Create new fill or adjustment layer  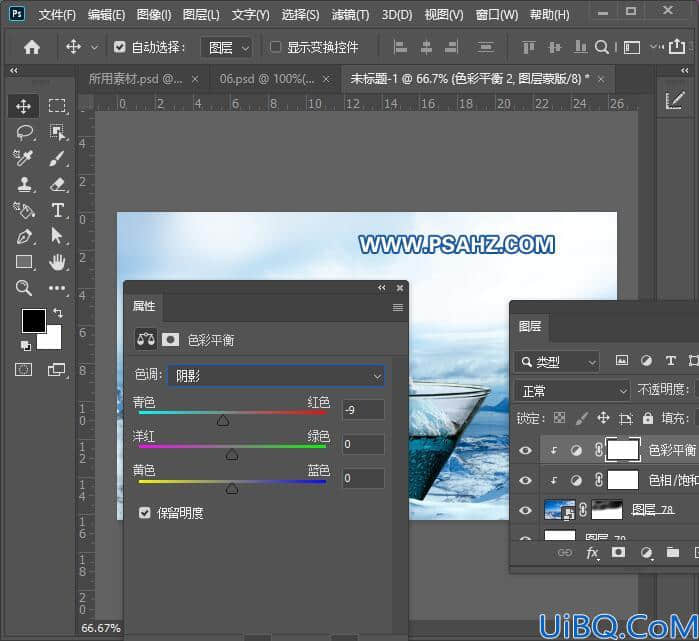[646, 553]
